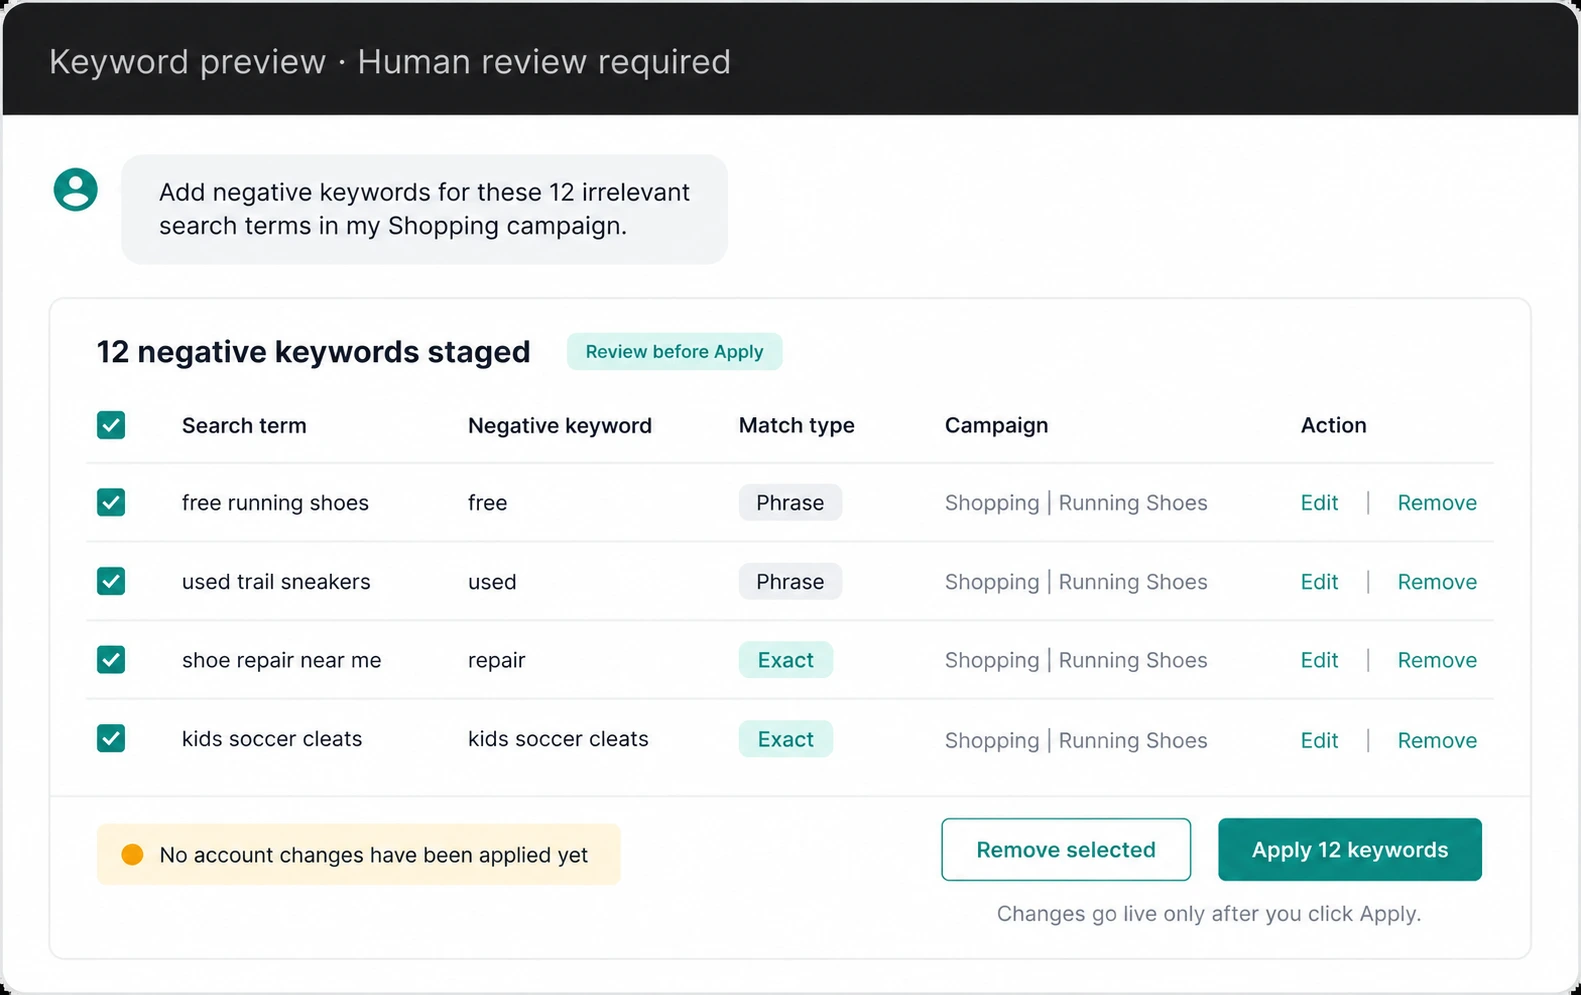Click the search term 'used trail sneakers'
The width and height of the screenshot is (1581, 995).
276,582
